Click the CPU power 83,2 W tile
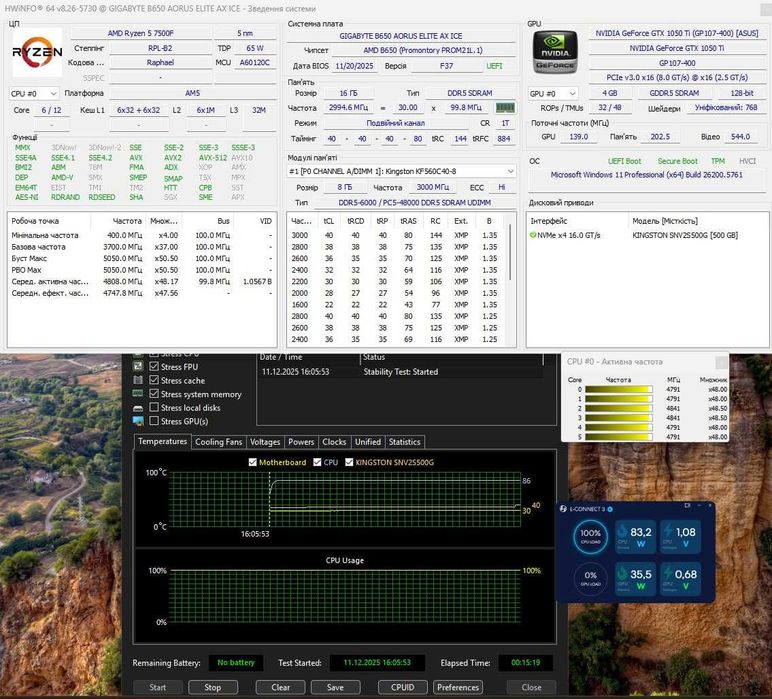Image resolution: width=772 pixels, height=699 pixels. click(x=636, y=538)
